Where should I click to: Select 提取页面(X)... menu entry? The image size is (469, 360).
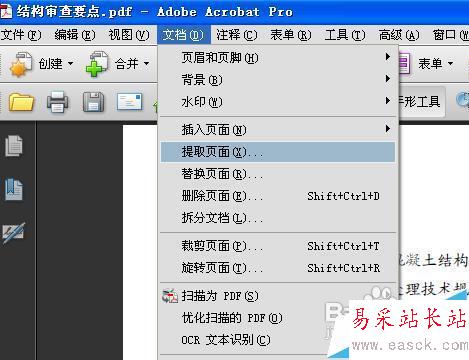click(x=278, y=152)
